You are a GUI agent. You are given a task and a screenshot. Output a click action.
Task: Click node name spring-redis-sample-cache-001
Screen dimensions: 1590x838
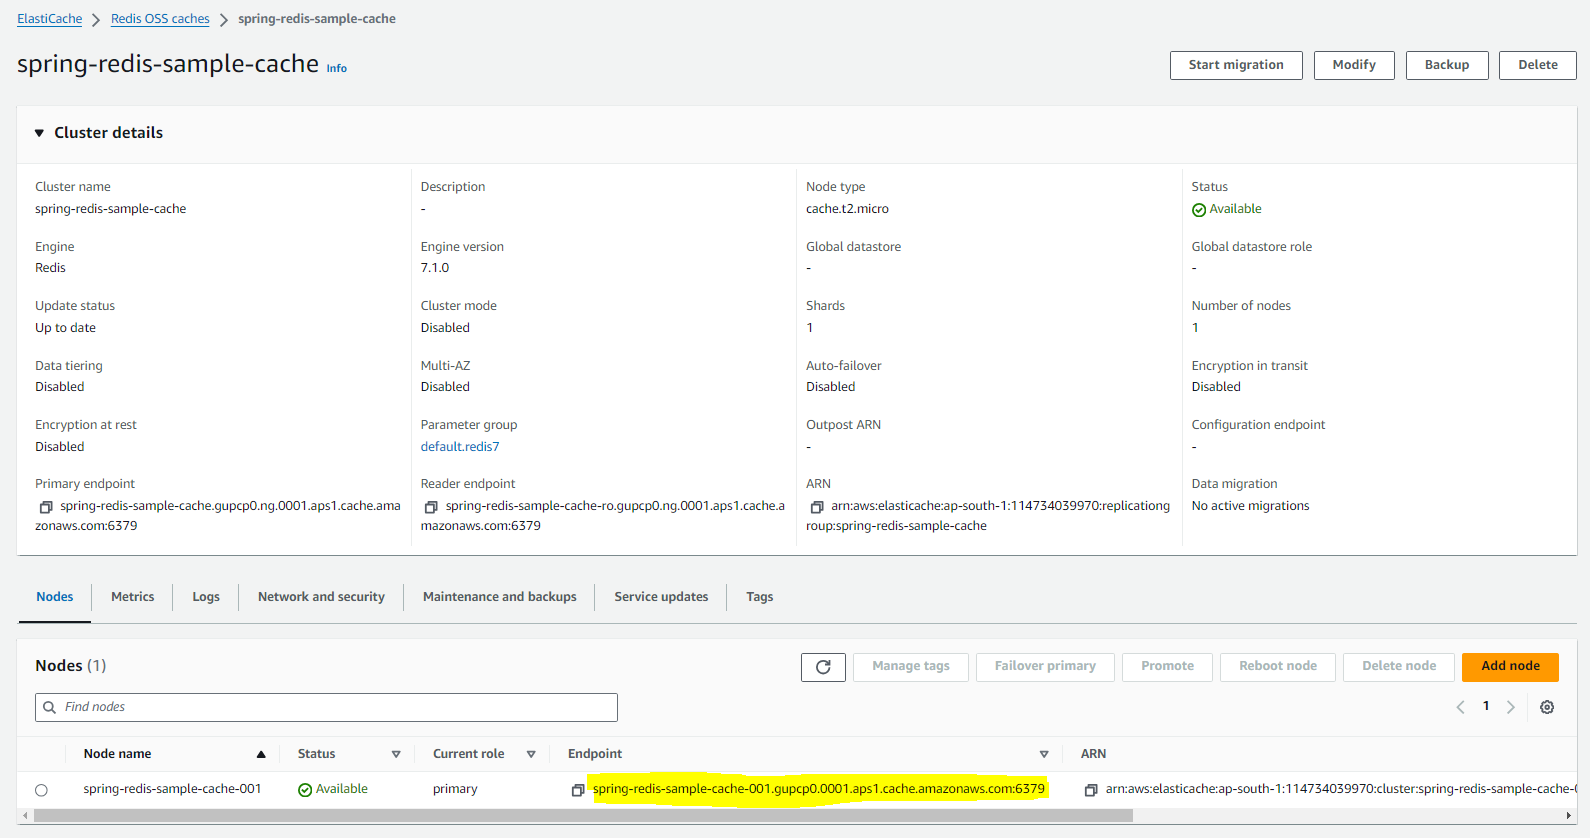[x=172, y=789]
